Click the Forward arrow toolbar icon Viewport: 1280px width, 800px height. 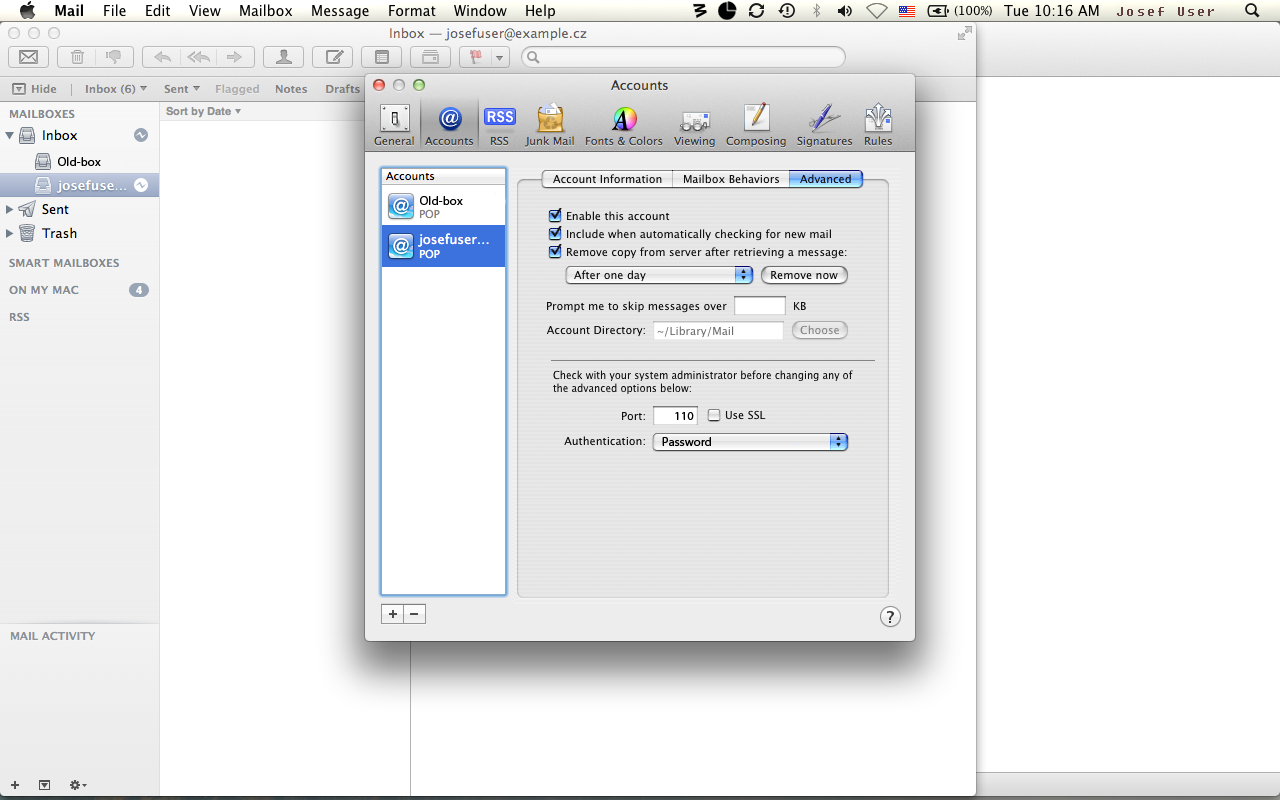234,57
